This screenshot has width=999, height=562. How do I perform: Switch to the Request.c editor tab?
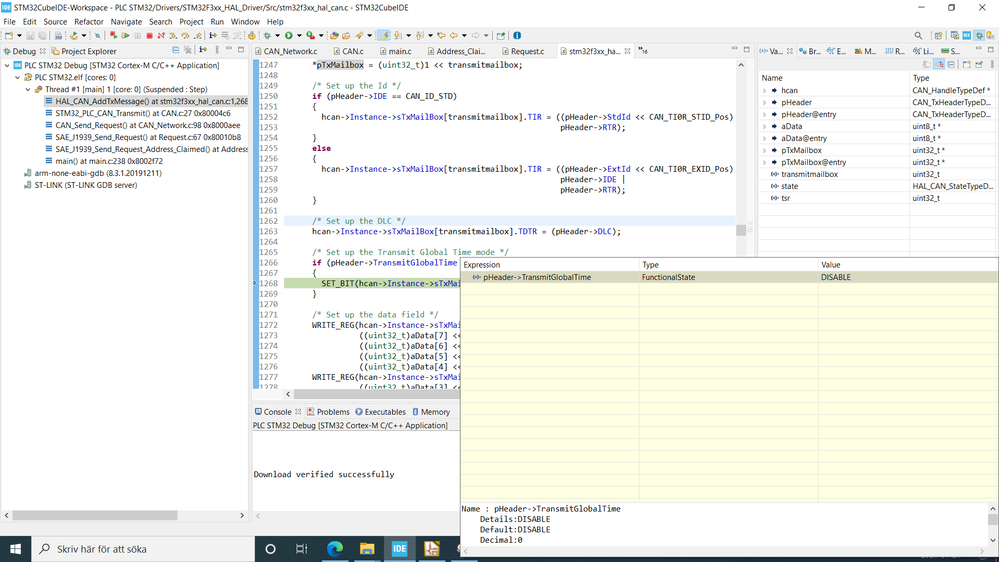pos(522,51)
